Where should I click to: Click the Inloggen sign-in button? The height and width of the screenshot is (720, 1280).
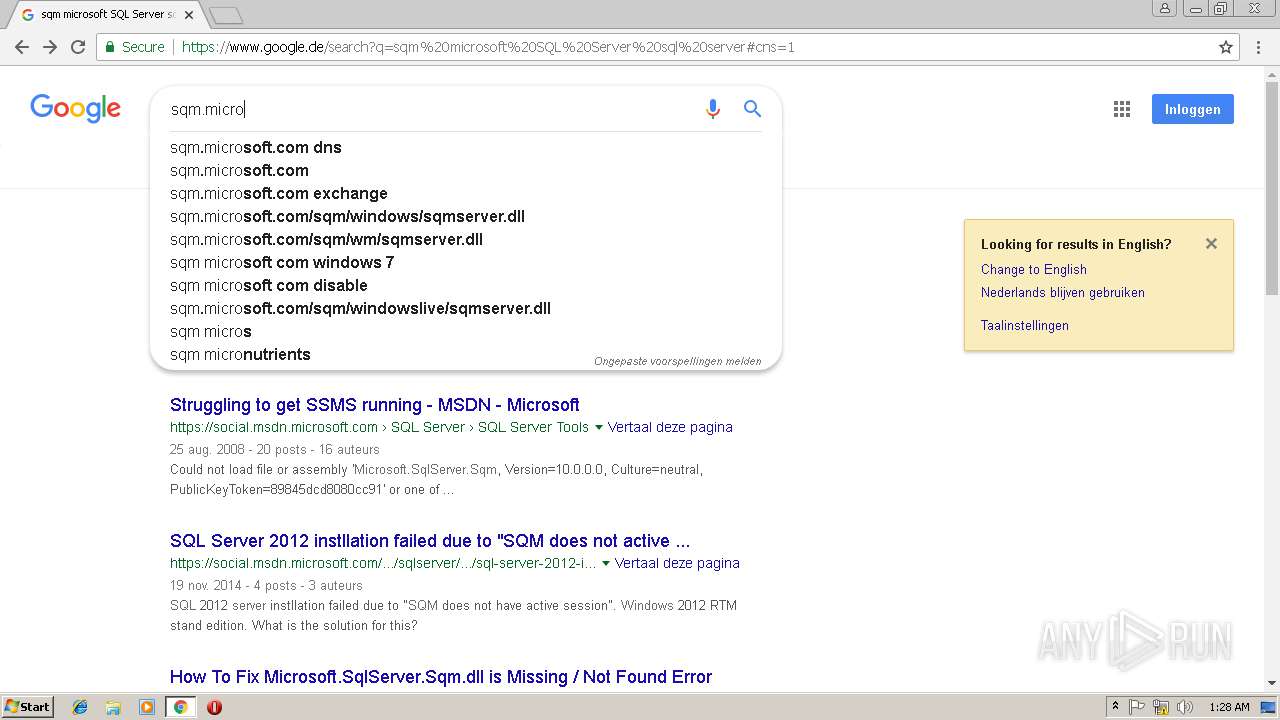point(1192,109)
